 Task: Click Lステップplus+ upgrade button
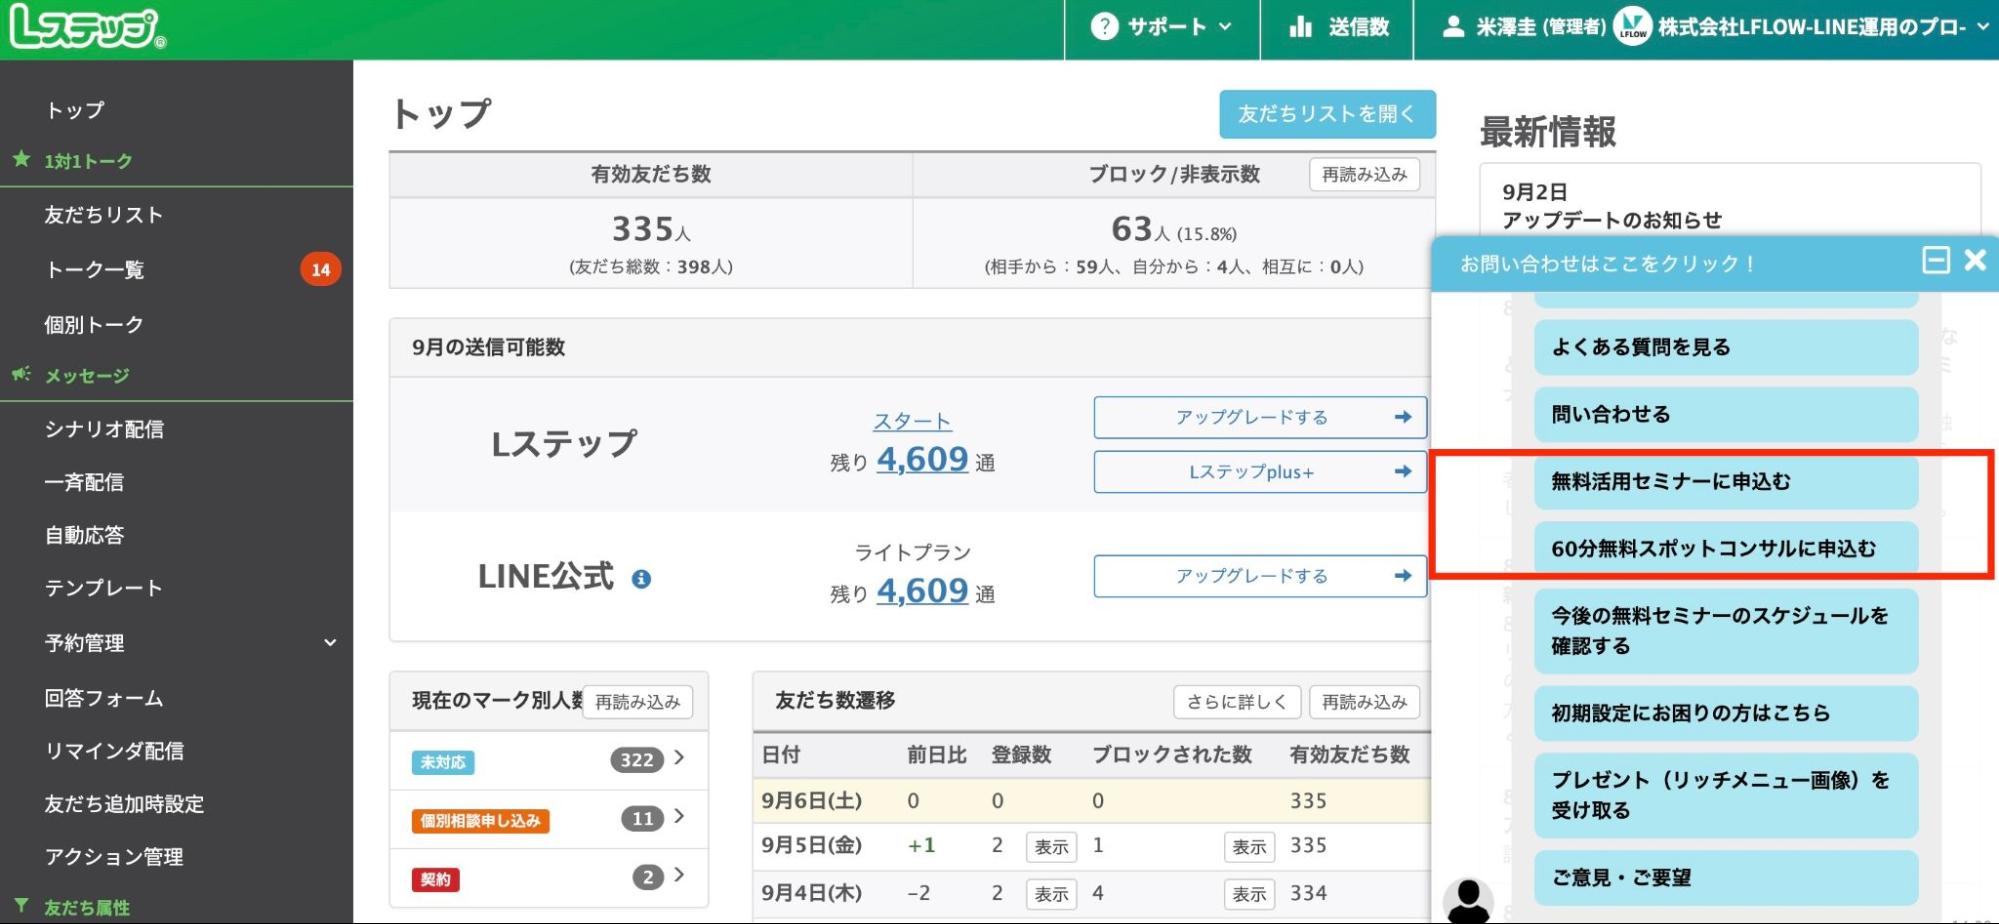[1259, 472]
